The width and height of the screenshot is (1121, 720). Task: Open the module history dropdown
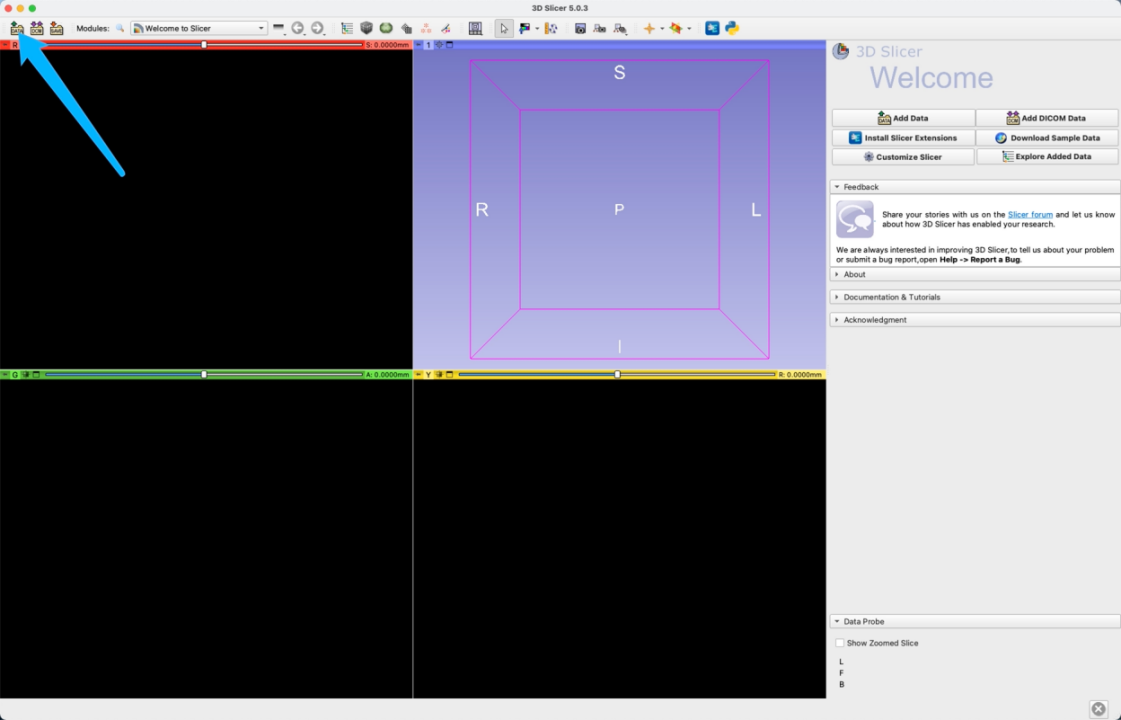[x=279, y=29]
